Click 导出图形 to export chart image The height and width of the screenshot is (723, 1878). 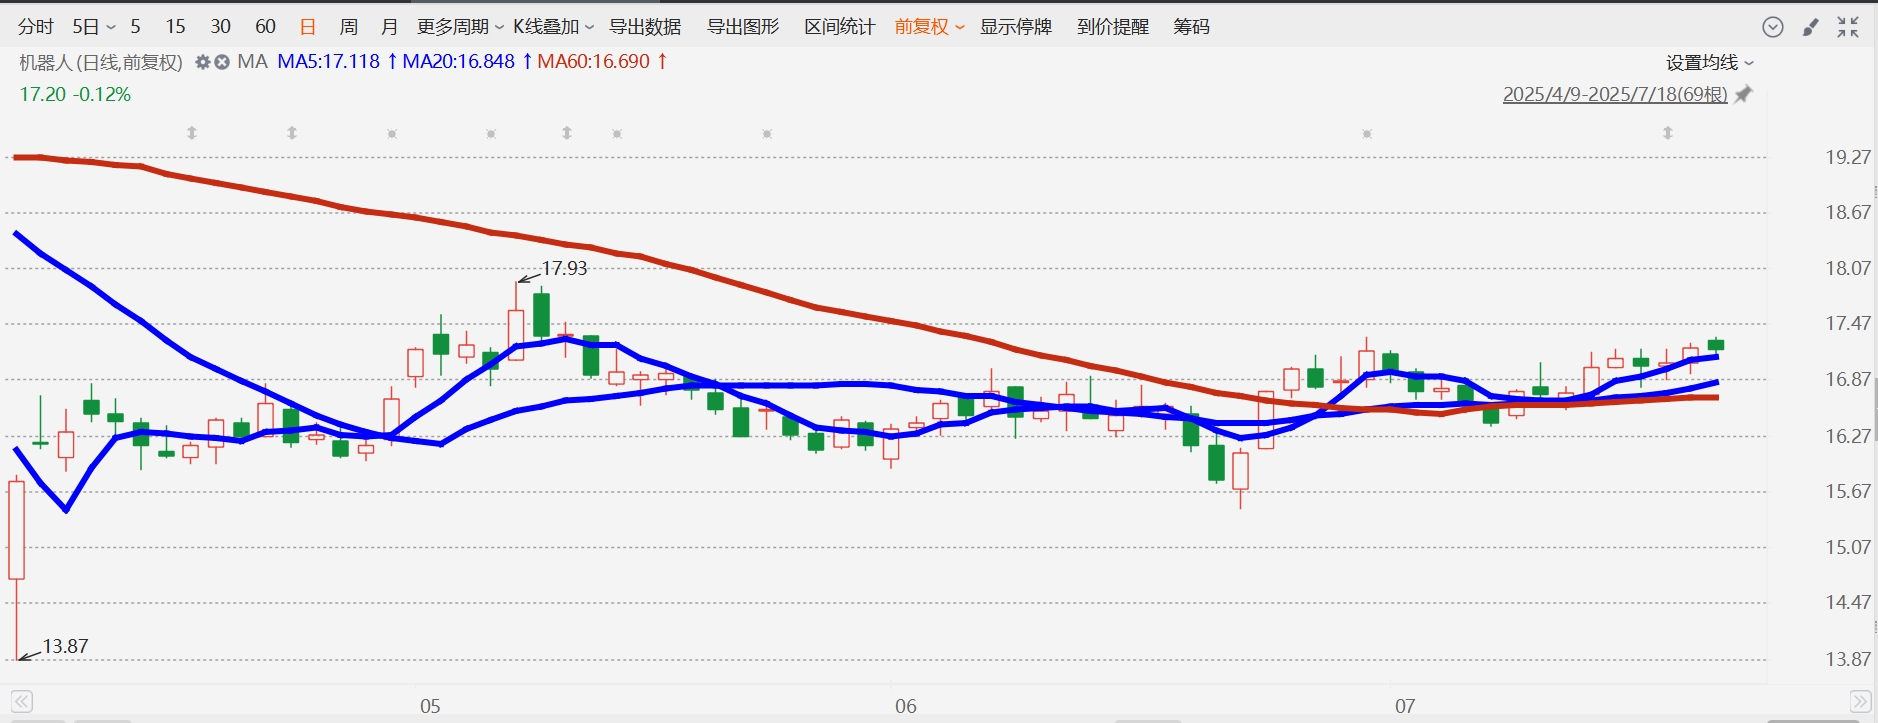(743, 27)
